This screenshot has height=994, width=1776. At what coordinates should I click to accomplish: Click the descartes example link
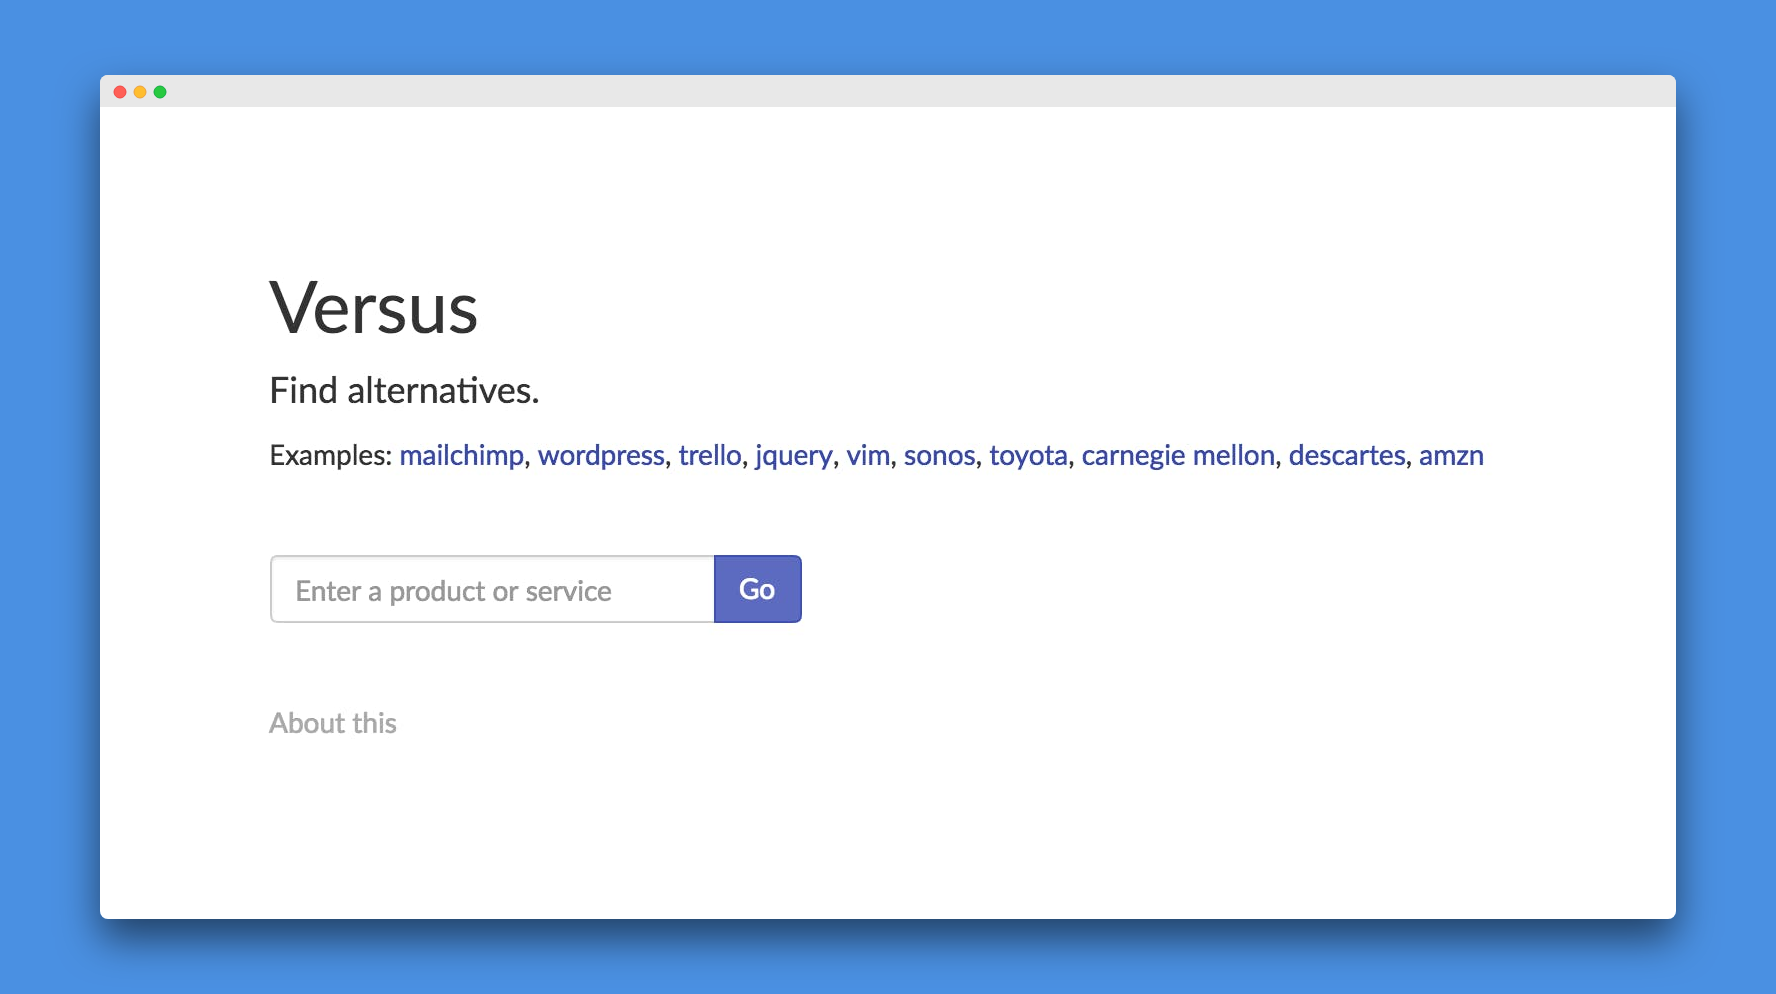[1347, 456]
